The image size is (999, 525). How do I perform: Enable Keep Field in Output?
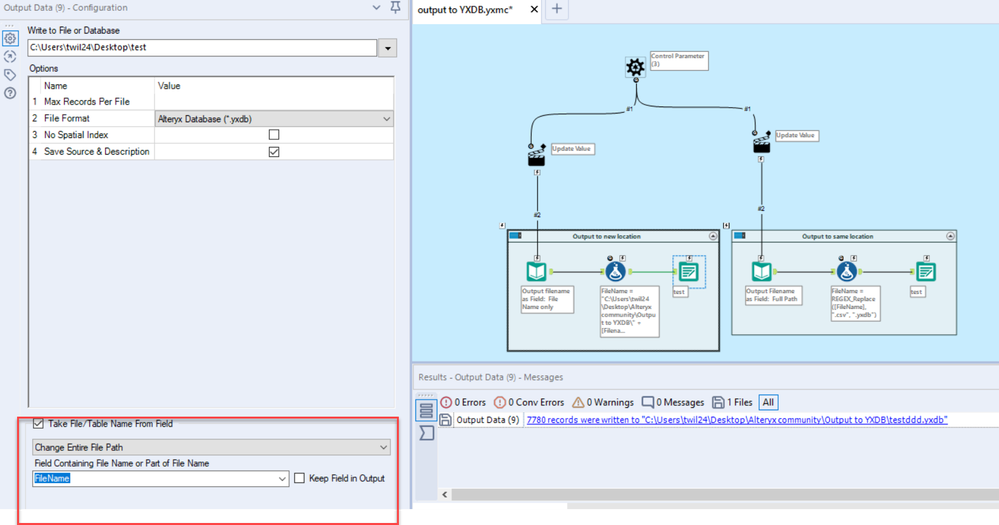pos(299,478)
